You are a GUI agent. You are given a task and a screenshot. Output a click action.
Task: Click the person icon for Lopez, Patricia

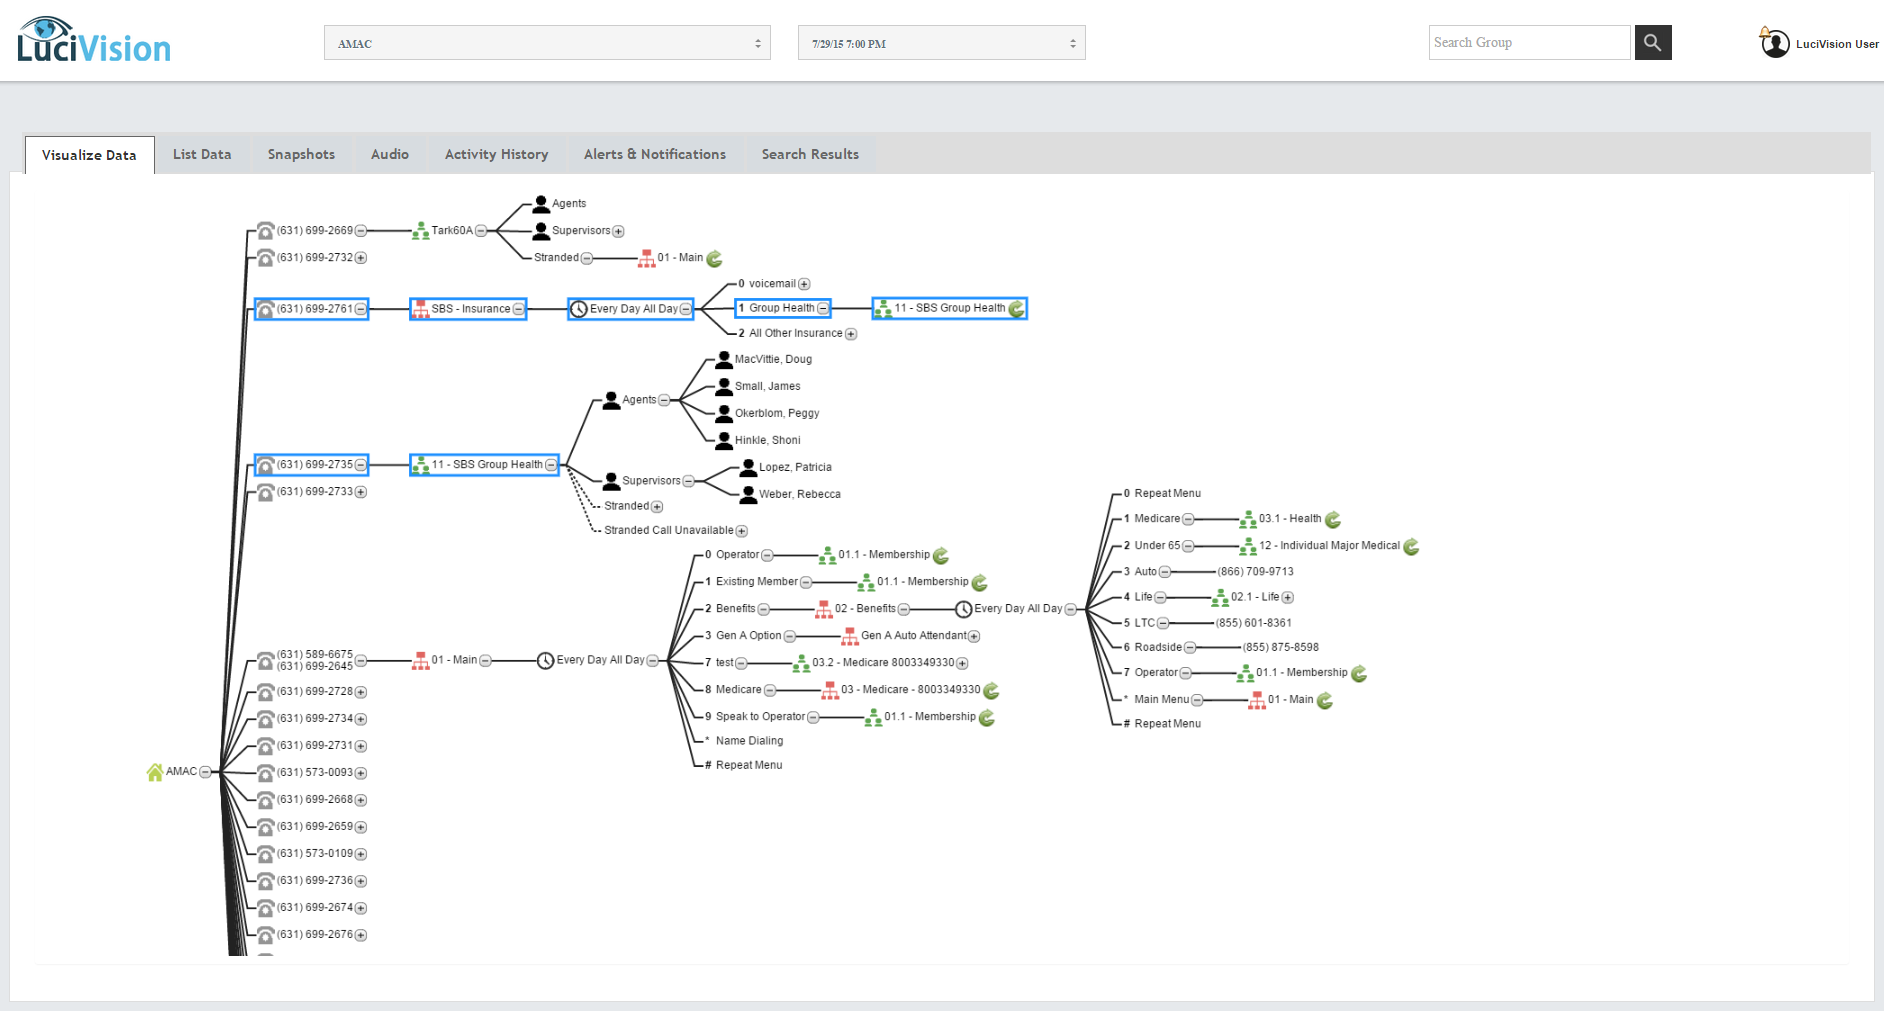click(748, 467)
